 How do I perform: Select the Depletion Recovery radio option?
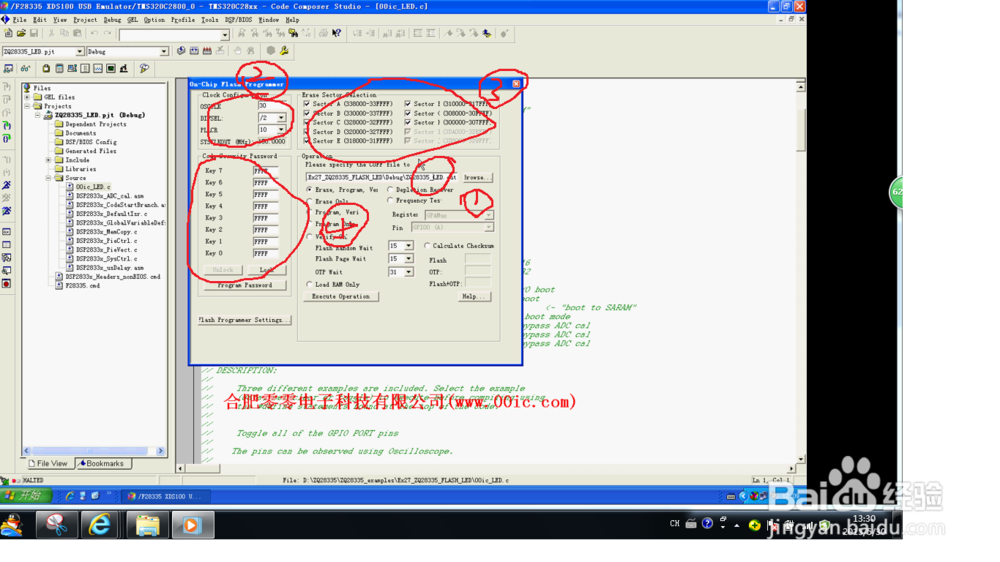pyautogui.click(x=390, y=189)
